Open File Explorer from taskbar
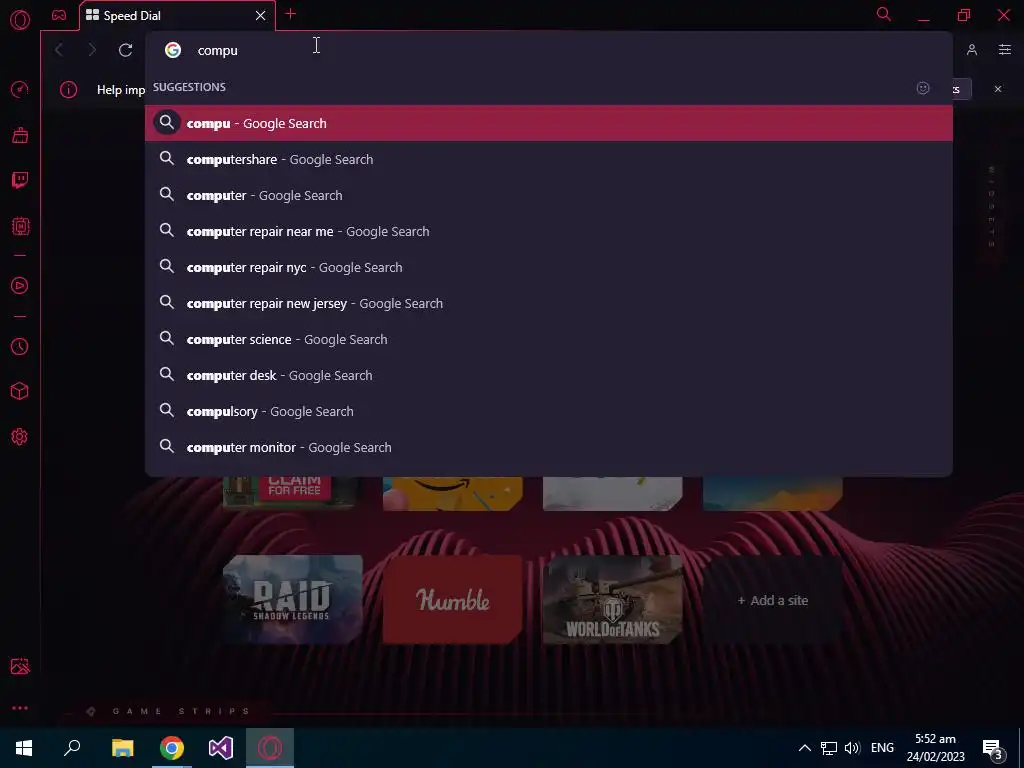1024x768 pixels. [x=122, y=748]
